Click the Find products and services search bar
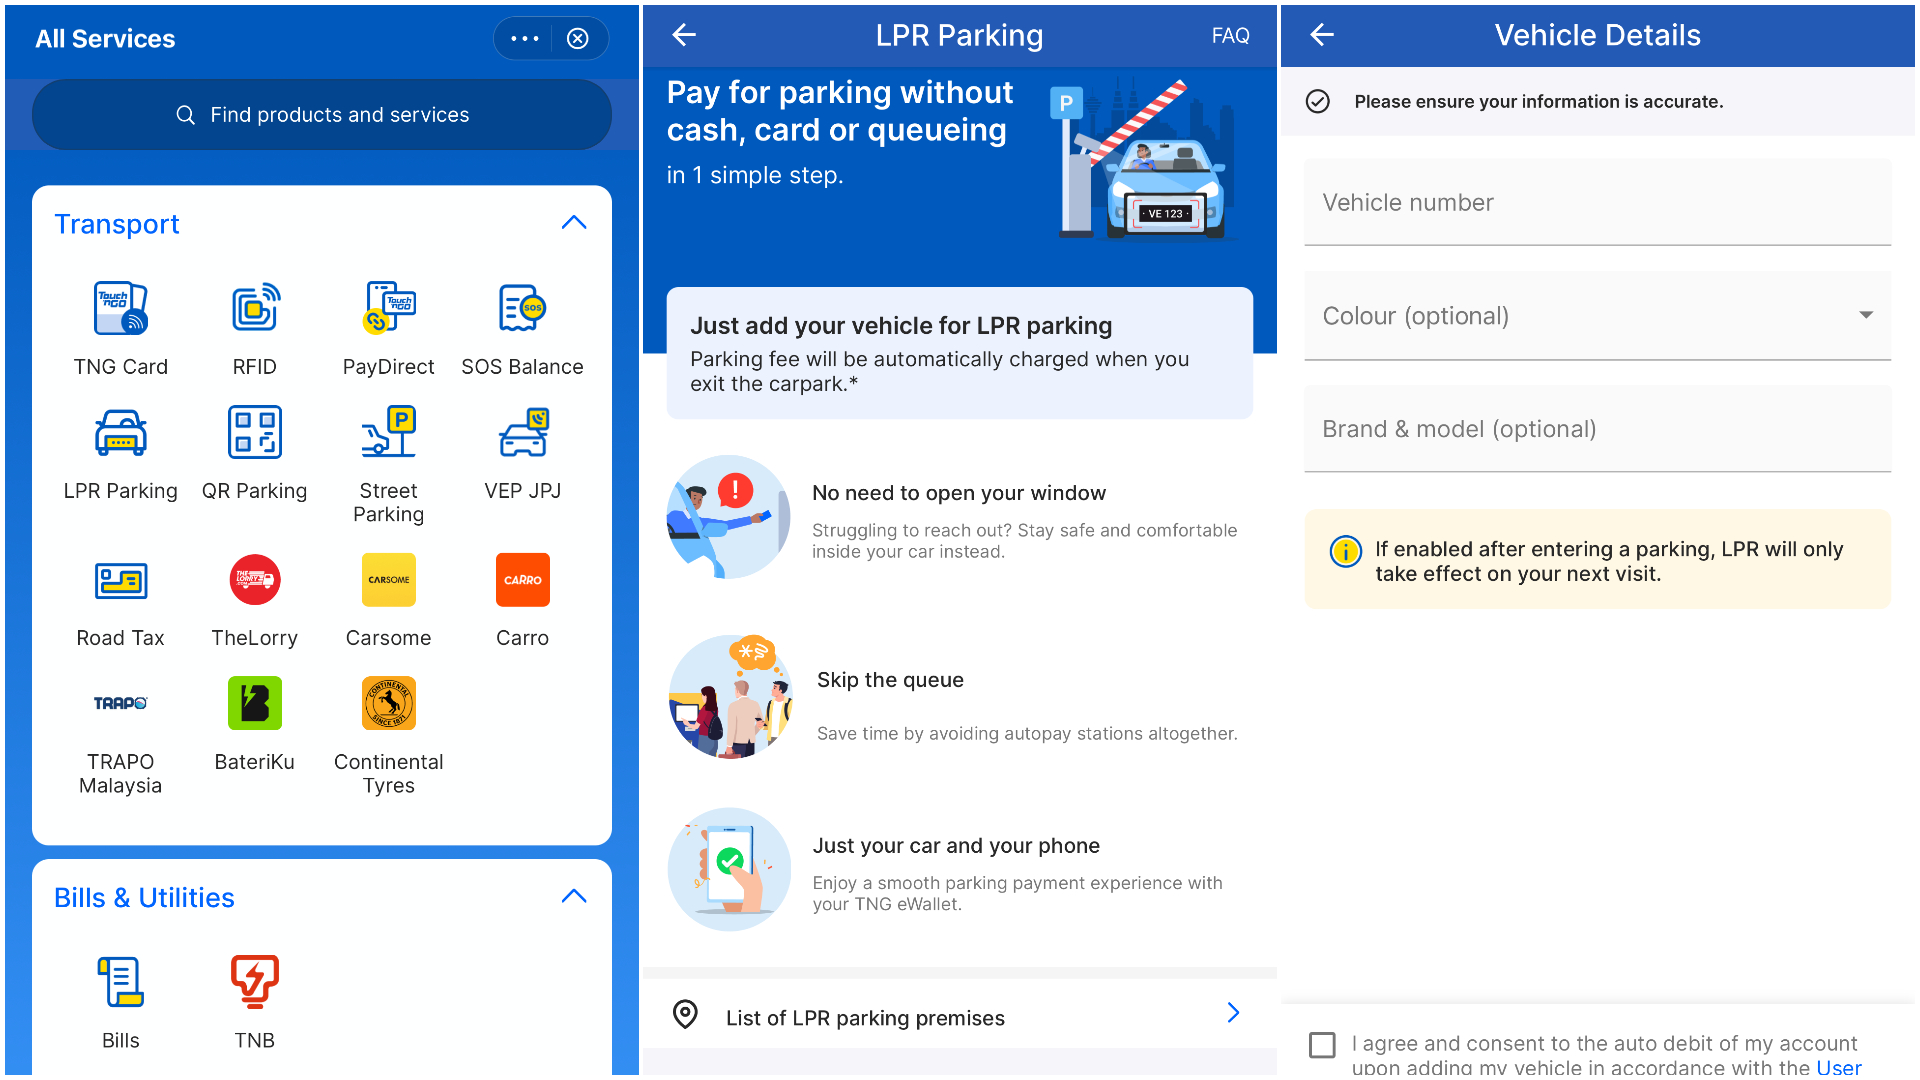This screenshot has width=1920, height=1080. (322, 115)
